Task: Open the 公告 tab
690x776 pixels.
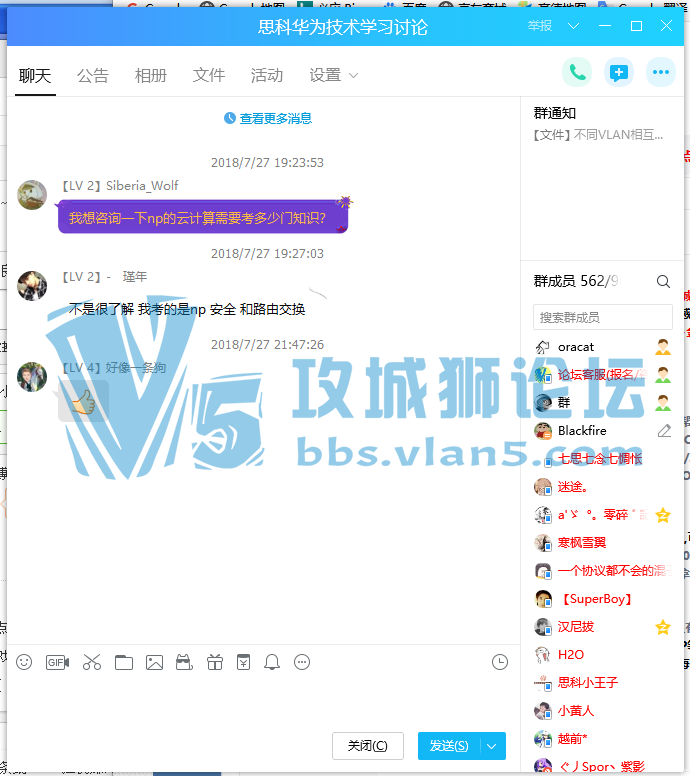Action: click(x=93, y=76)
